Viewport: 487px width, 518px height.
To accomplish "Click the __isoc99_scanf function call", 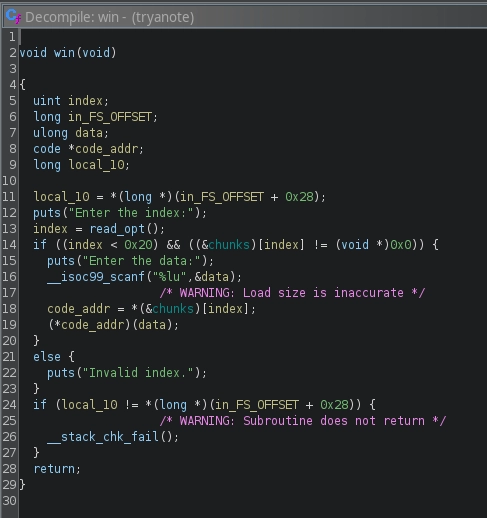I will [96, 277].
